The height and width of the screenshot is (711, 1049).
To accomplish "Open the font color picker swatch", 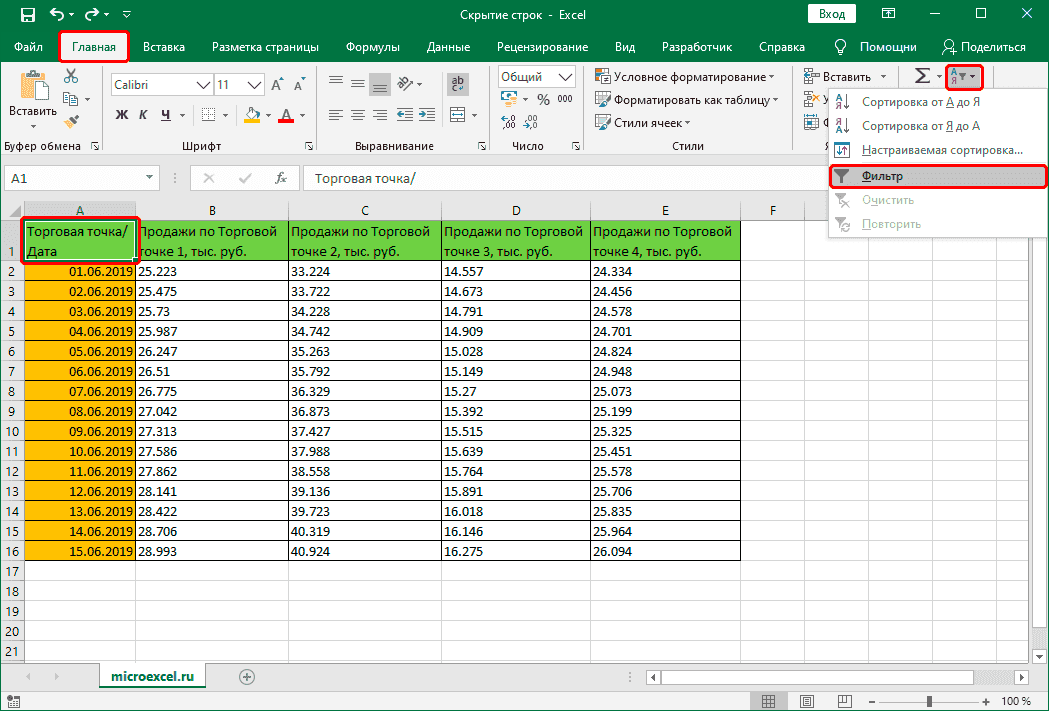I will 286,115.
